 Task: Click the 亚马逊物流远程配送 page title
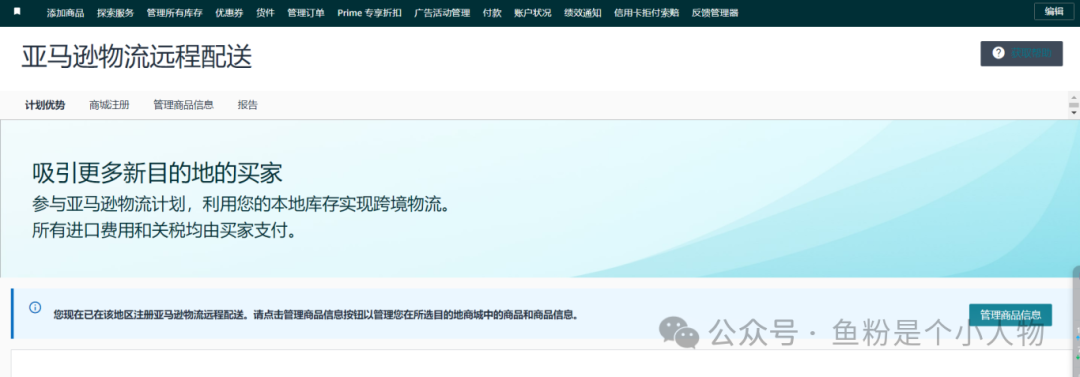(136, 58)
